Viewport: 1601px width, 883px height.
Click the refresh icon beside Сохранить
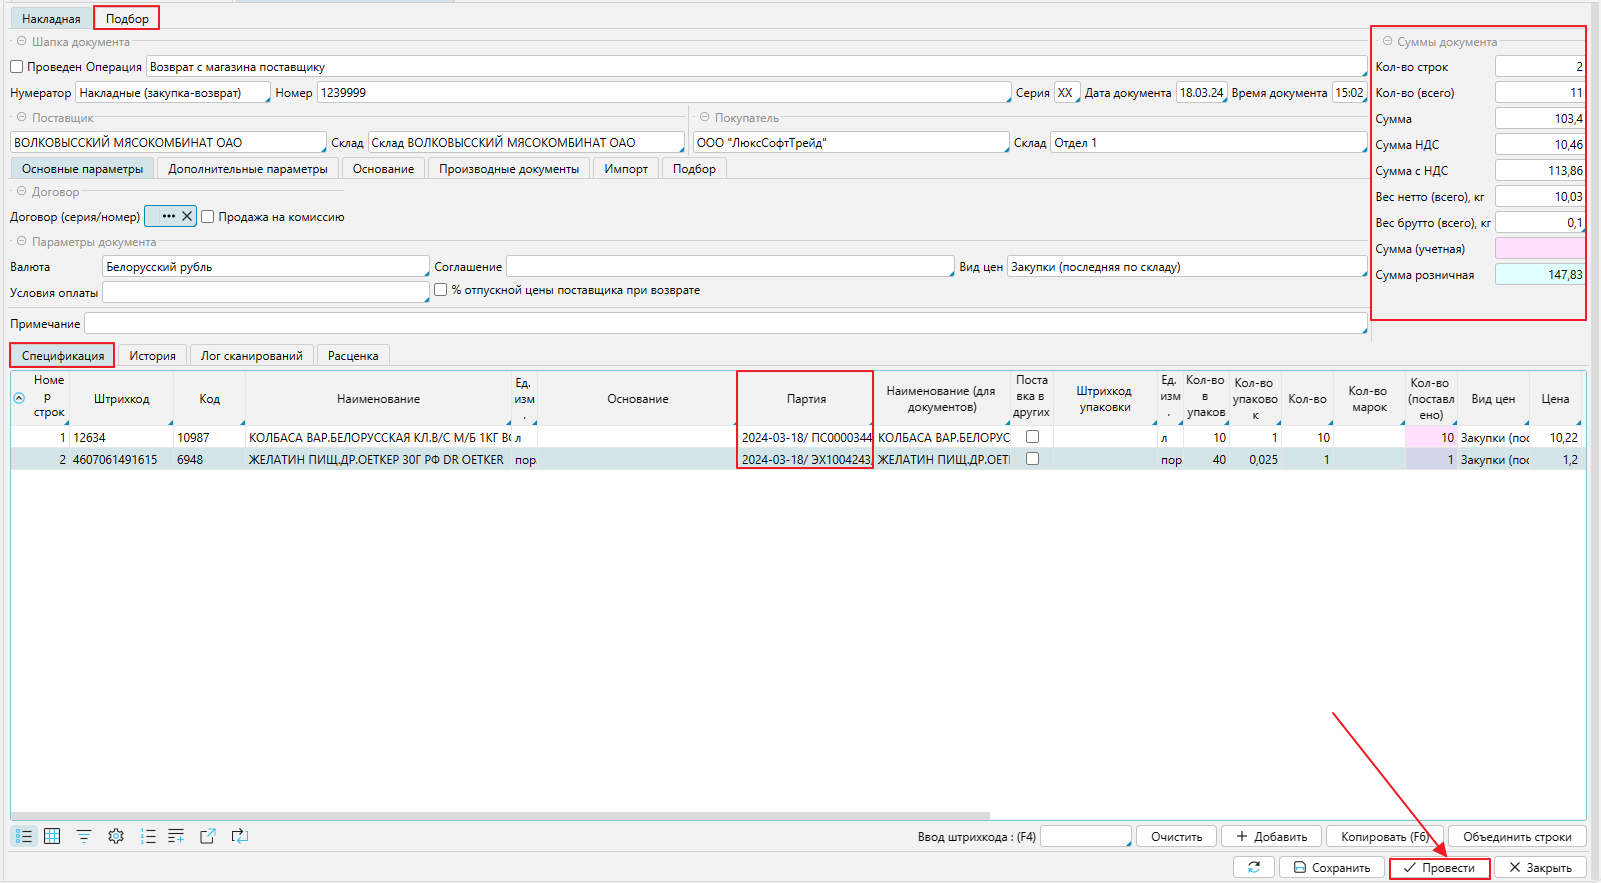click(1253, 867)
